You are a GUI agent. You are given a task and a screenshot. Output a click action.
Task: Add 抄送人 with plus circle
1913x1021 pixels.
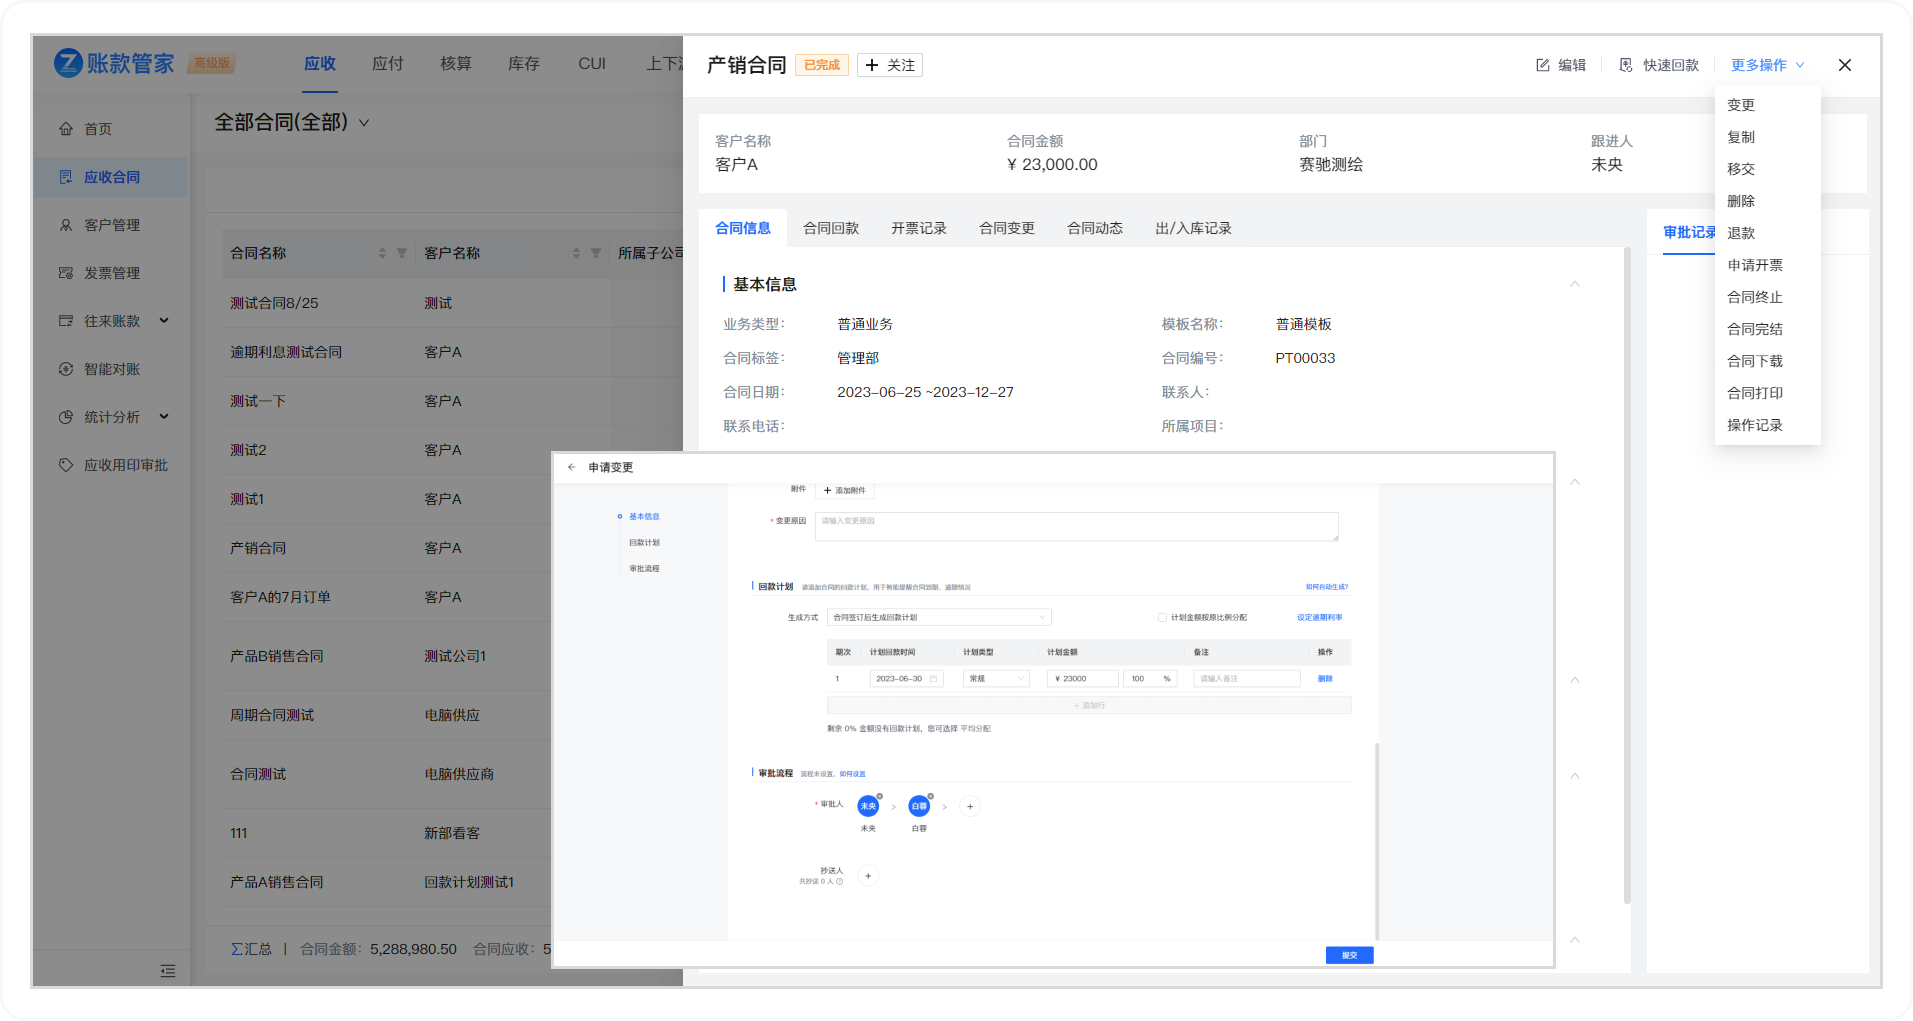point(868,876)
